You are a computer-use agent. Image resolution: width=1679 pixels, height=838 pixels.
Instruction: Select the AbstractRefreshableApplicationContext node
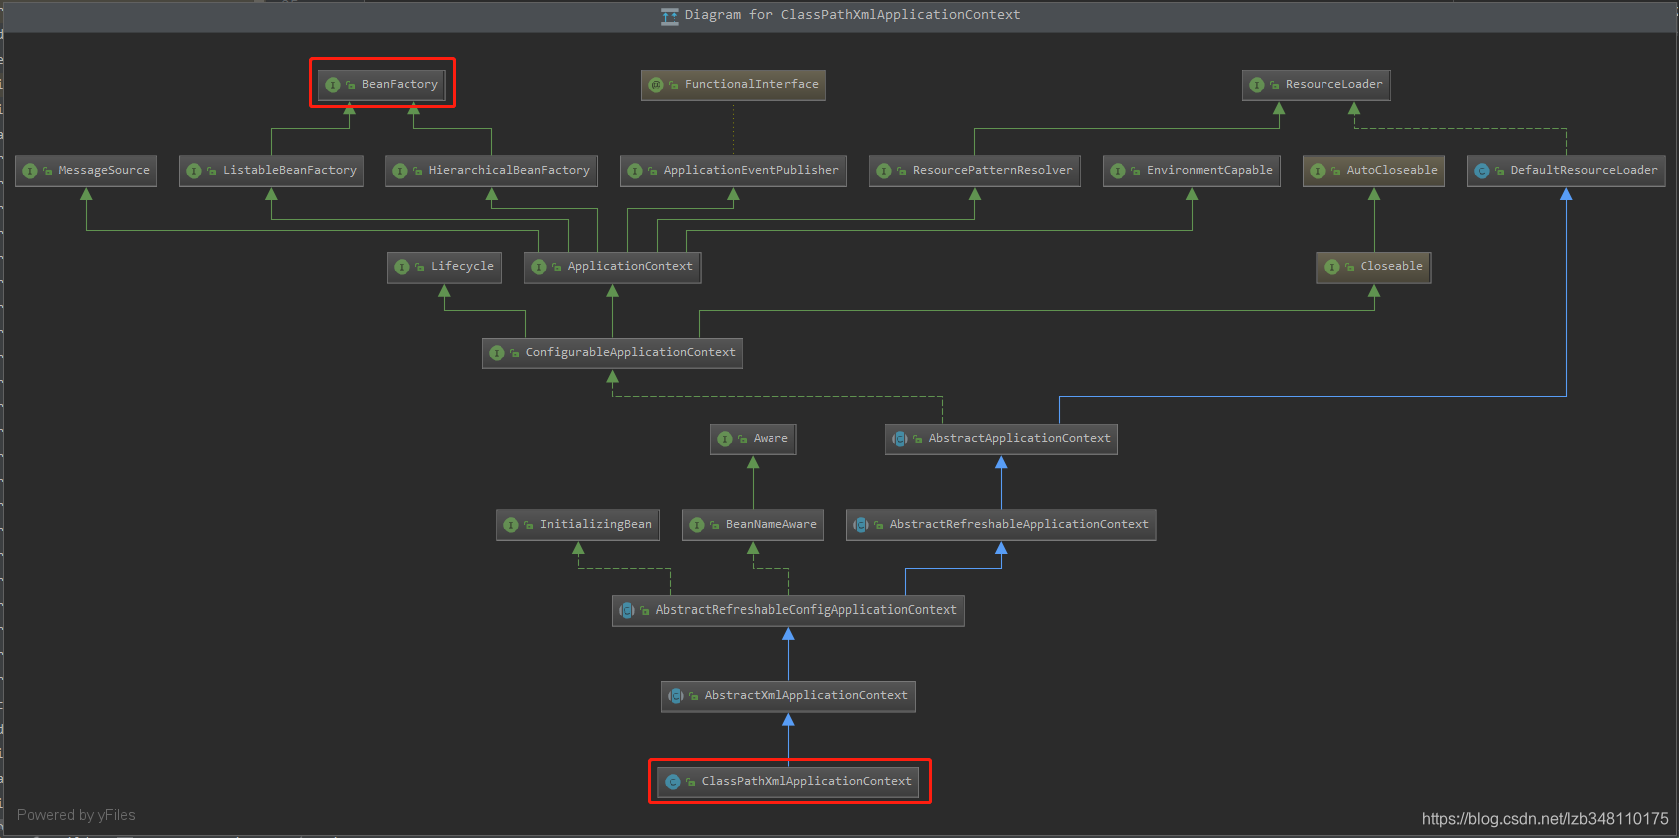pyautogui.click(x=1001, y=525)
